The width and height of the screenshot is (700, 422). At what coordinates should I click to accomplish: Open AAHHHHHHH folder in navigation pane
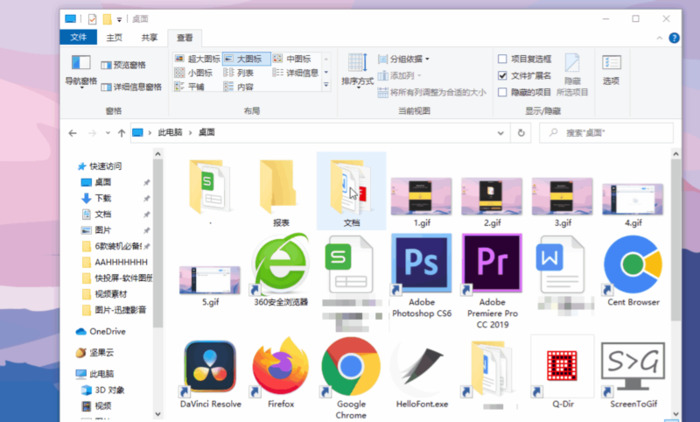[x=115, y=262]
